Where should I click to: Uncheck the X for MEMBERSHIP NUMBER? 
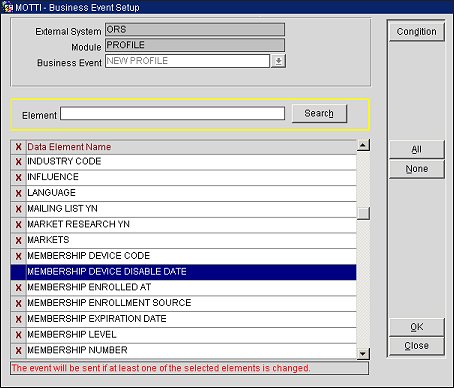[18, 351]
